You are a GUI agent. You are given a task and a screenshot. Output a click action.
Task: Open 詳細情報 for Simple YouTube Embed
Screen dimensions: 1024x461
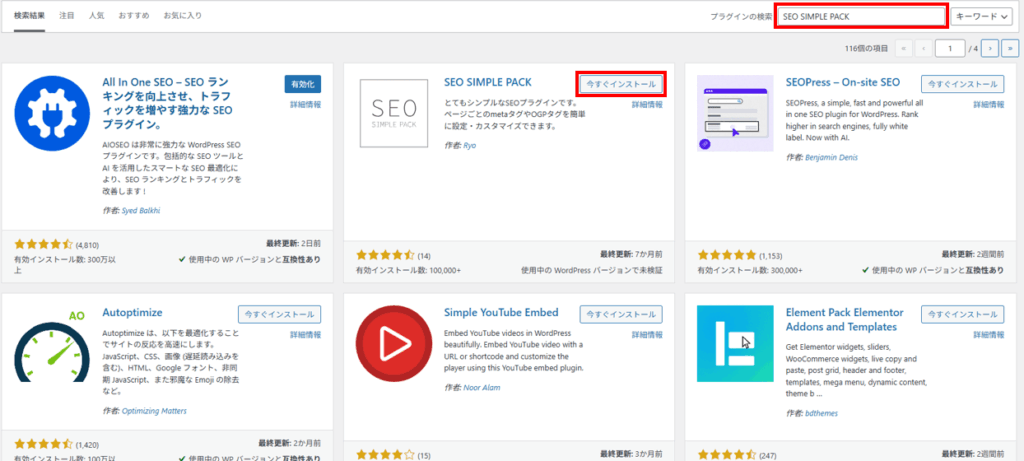[x=647, y=334]
